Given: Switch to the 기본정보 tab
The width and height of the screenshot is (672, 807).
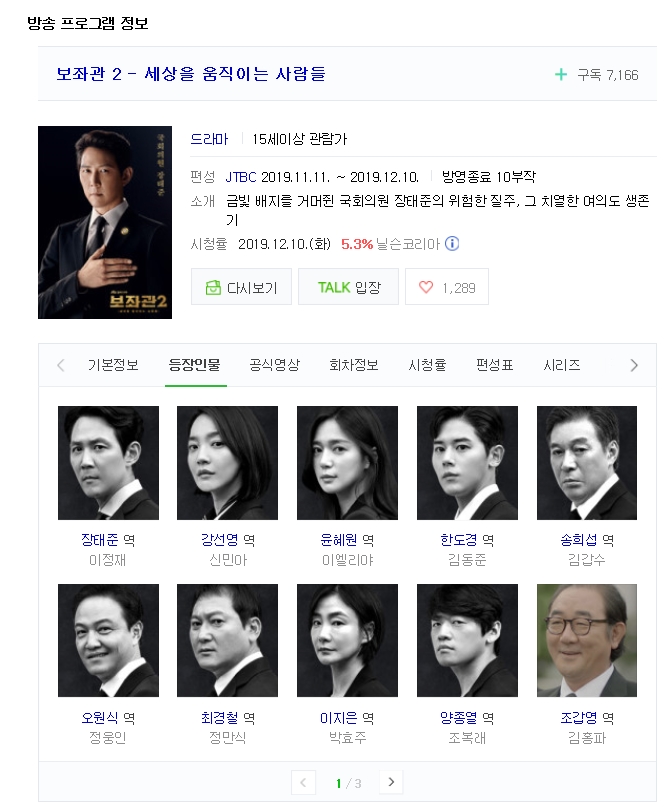Looking at the screenshot, I should coord(113,365).
